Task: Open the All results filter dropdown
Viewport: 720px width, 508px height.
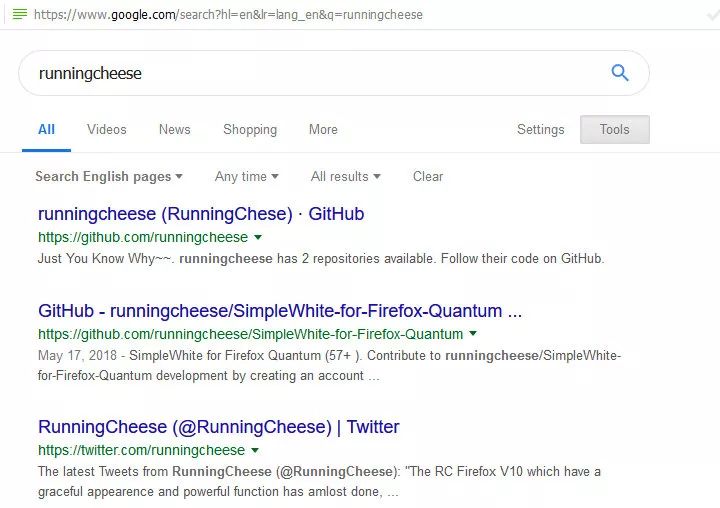Action: (x=346, y=176)
